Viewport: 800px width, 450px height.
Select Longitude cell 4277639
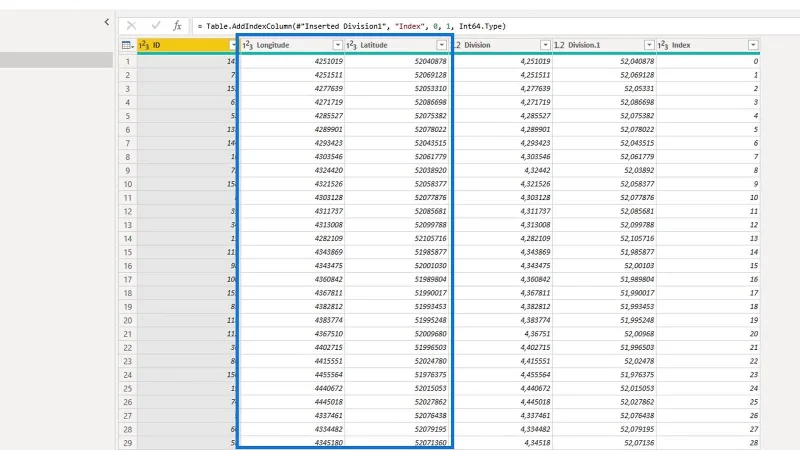(292, 88)
